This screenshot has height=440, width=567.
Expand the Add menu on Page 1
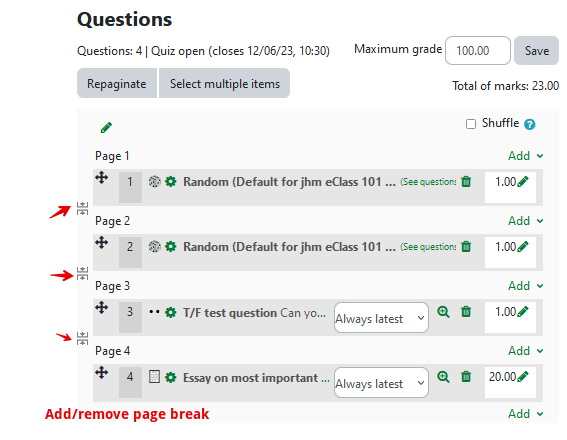(525, 156)
